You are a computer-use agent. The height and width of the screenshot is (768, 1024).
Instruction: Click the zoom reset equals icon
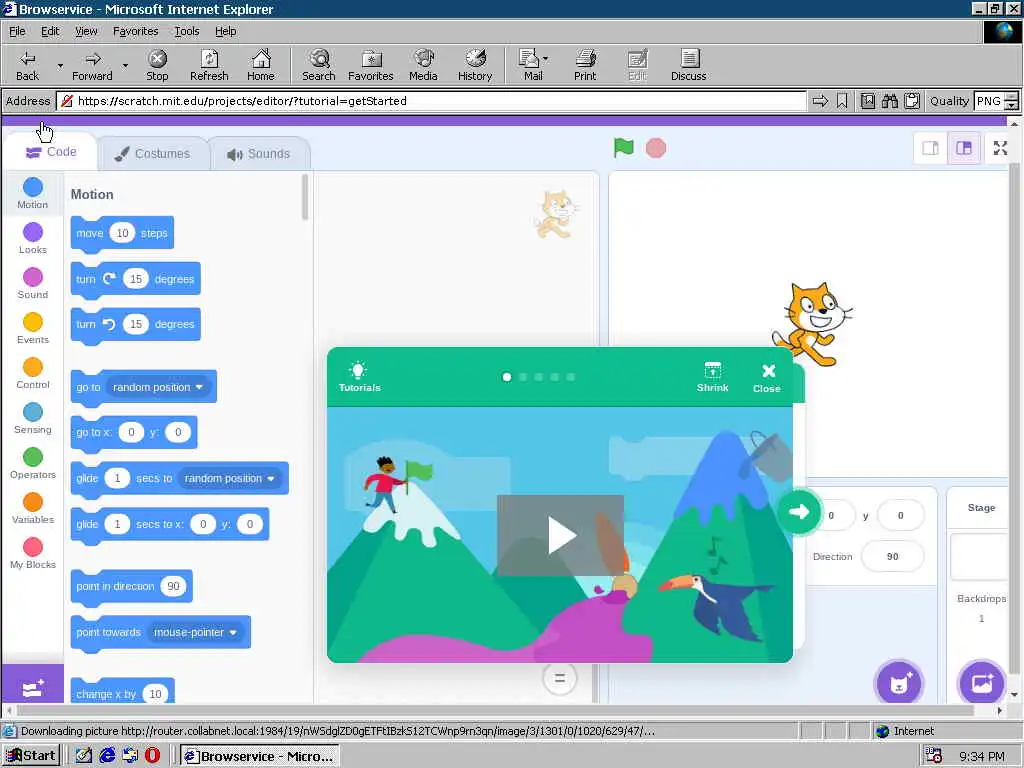click(560, 679)
